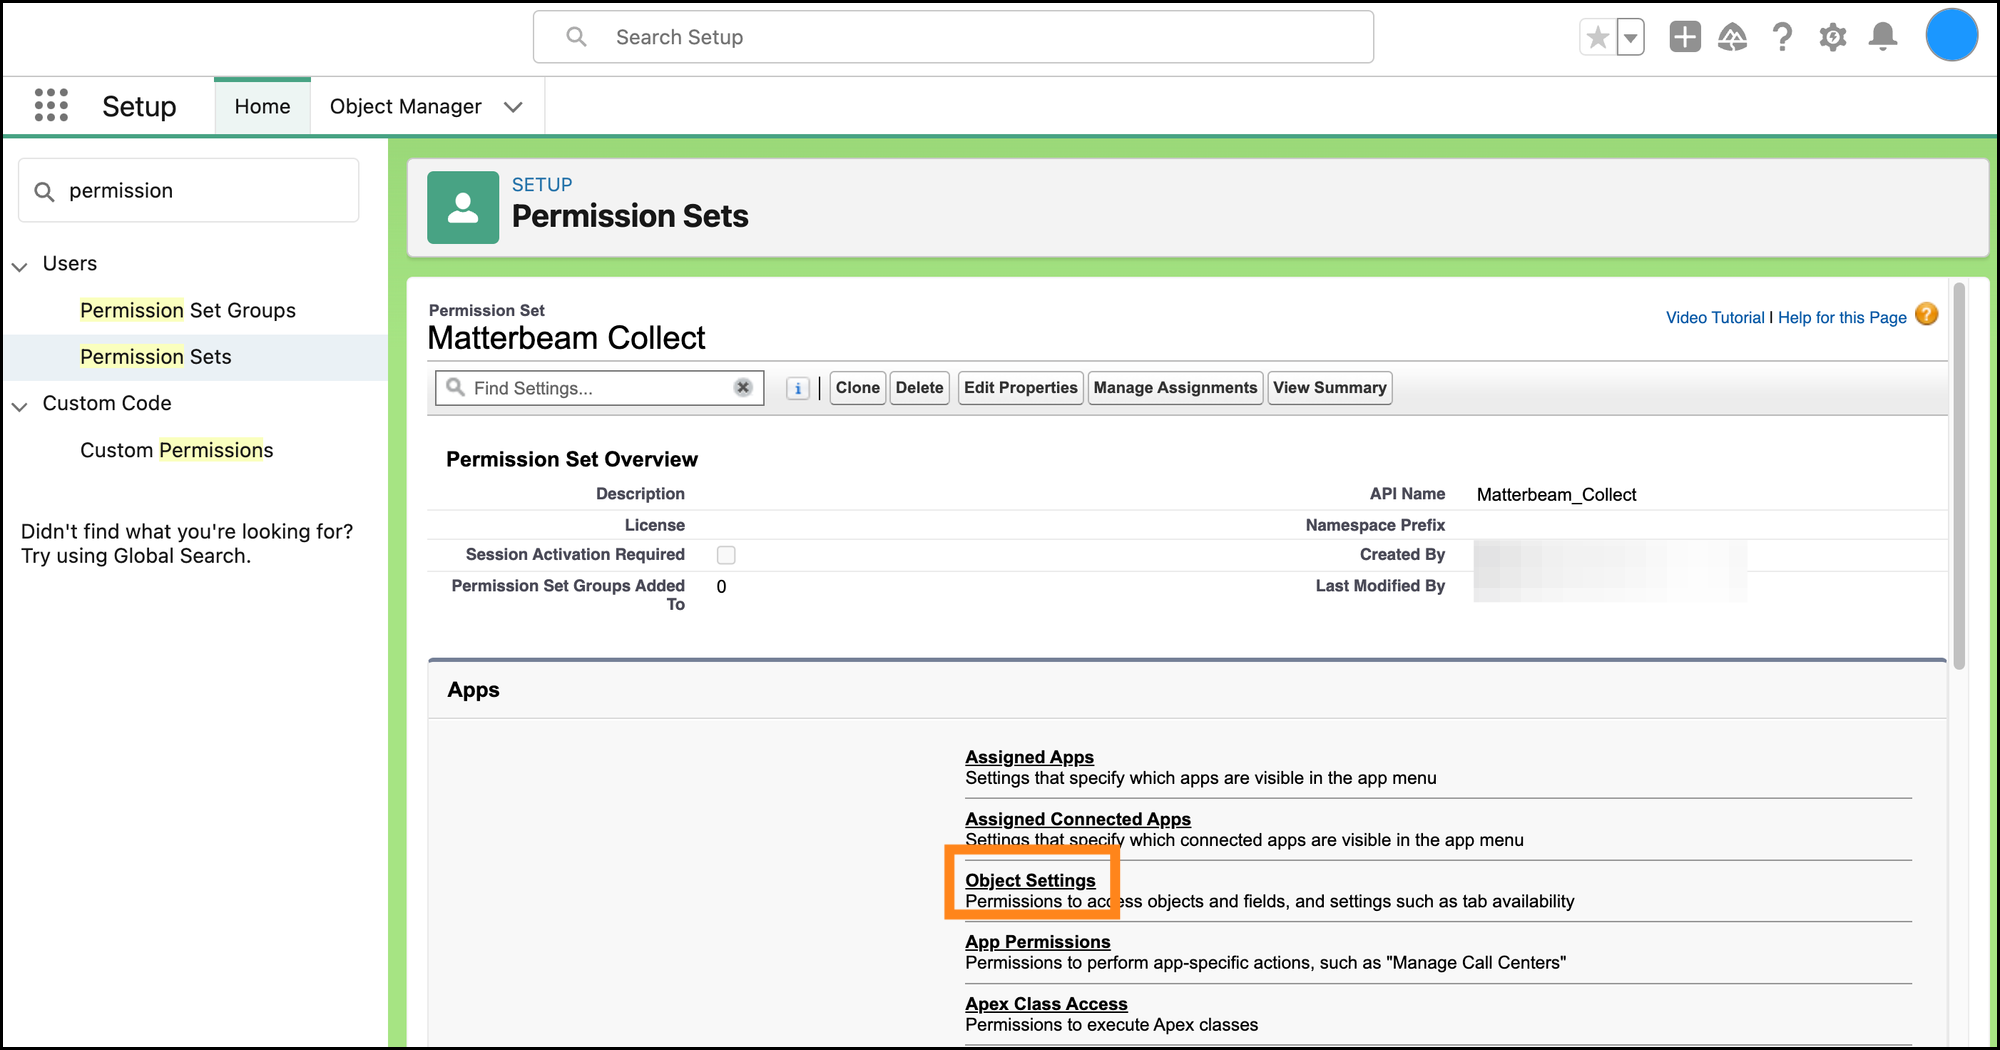Open the App Permissions link
Screen dimensions: 2000x1050
pos(1038,942)
